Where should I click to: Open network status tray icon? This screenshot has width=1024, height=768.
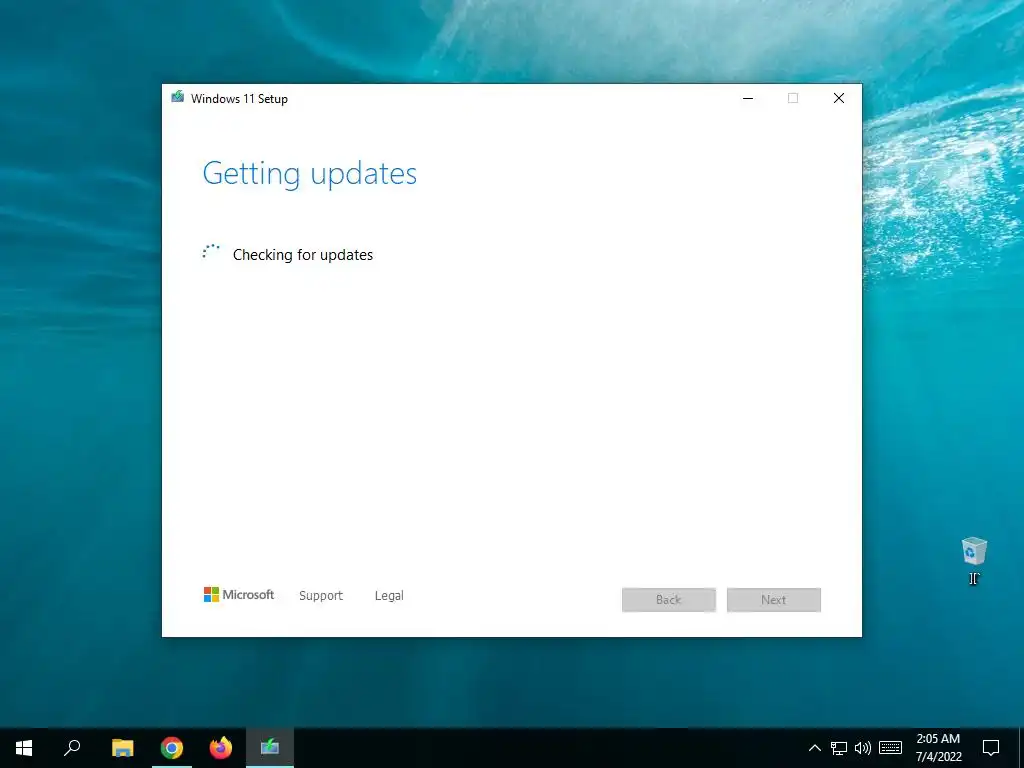coord(839,748)
